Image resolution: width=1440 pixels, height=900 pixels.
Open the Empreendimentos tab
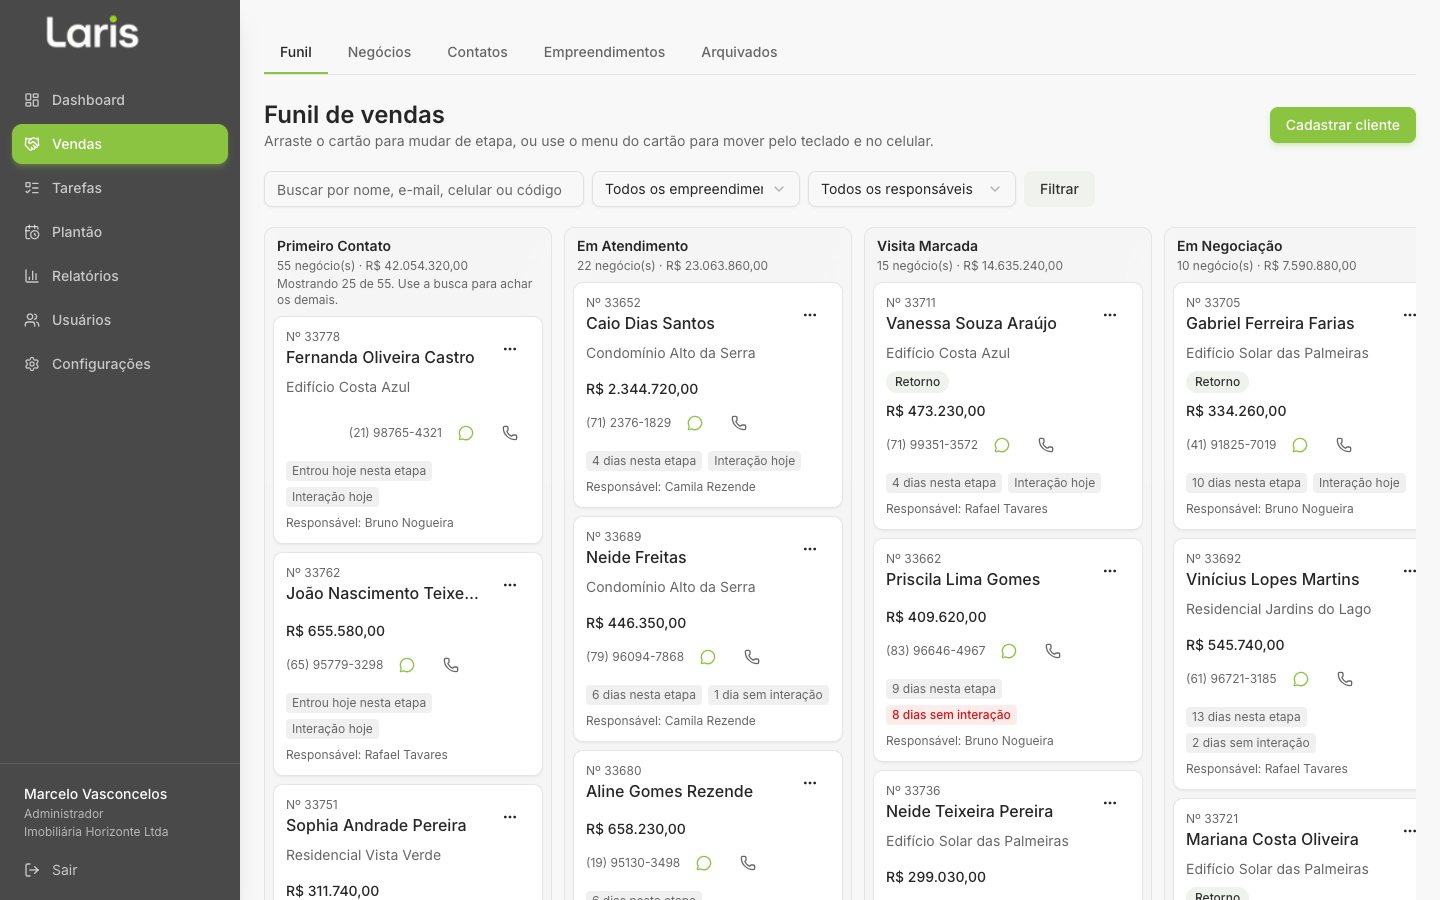coord(604,52)
